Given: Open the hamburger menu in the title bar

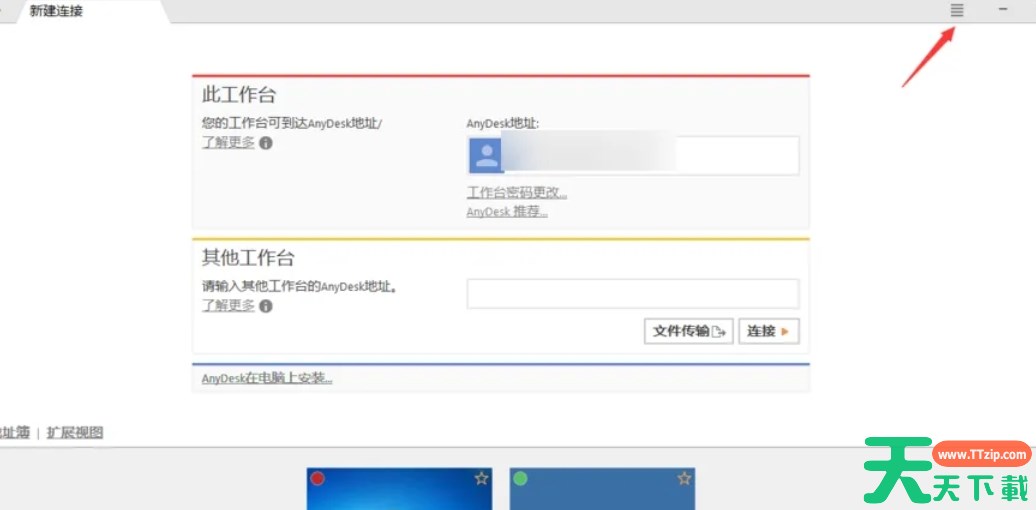Looking at the screenshot, I should point(957,10).
